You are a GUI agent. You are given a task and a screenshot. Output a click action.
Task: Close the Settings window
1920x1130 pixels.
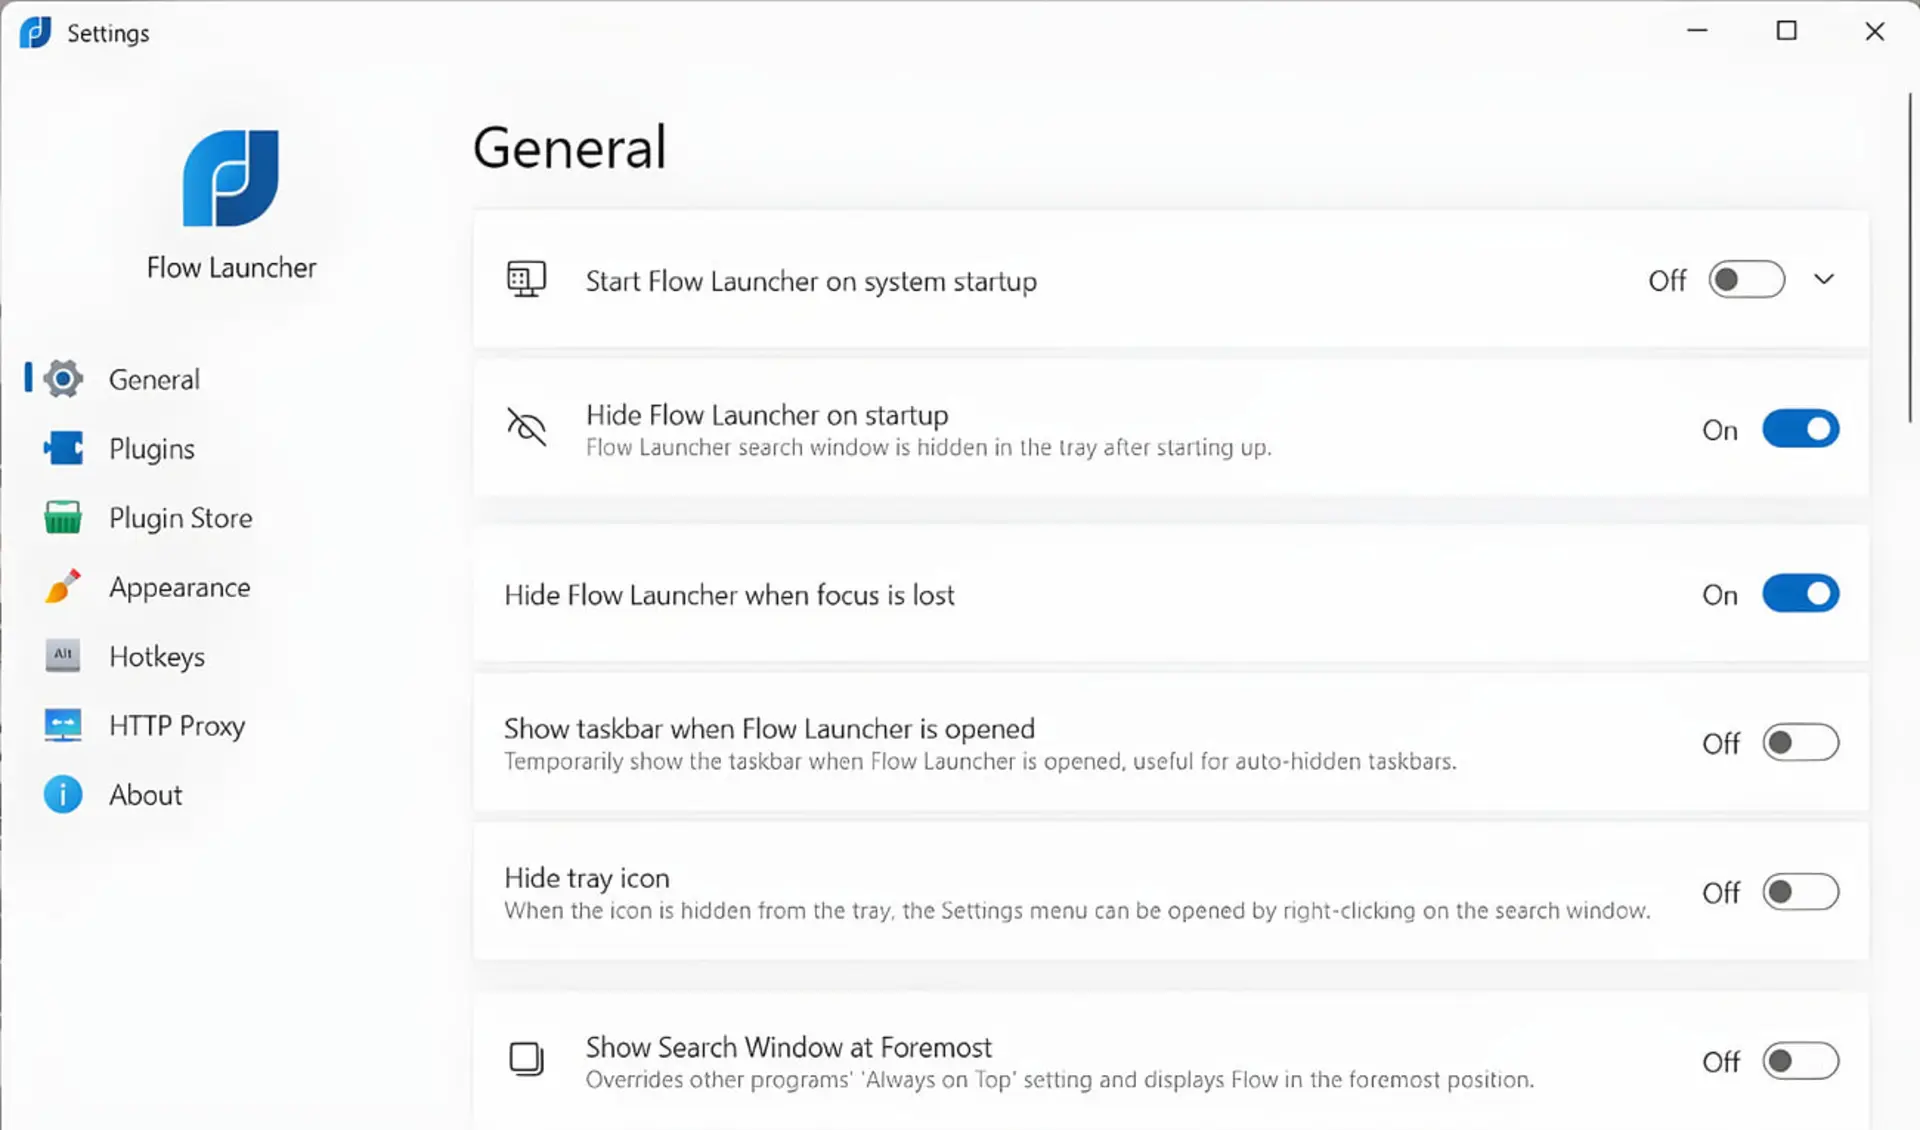tap(1874, 31)
